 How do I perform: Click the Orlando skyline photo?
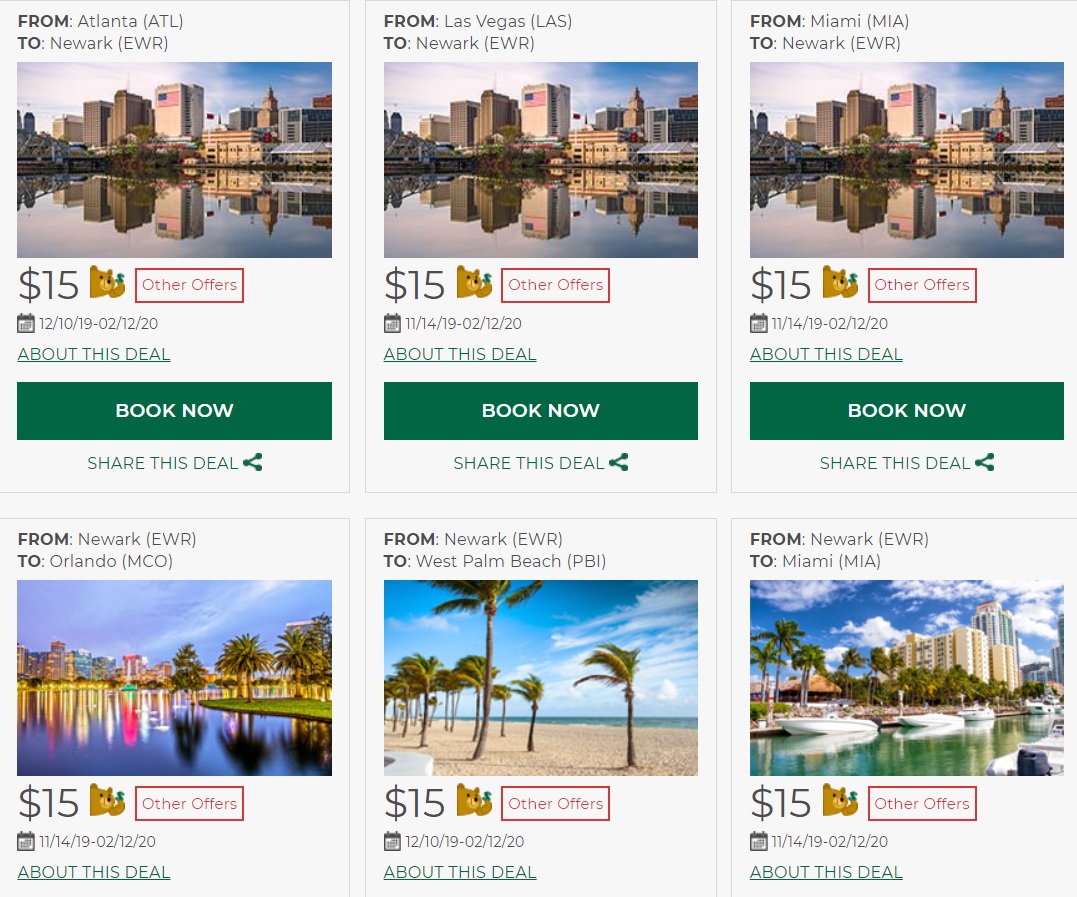pos(174,678)
